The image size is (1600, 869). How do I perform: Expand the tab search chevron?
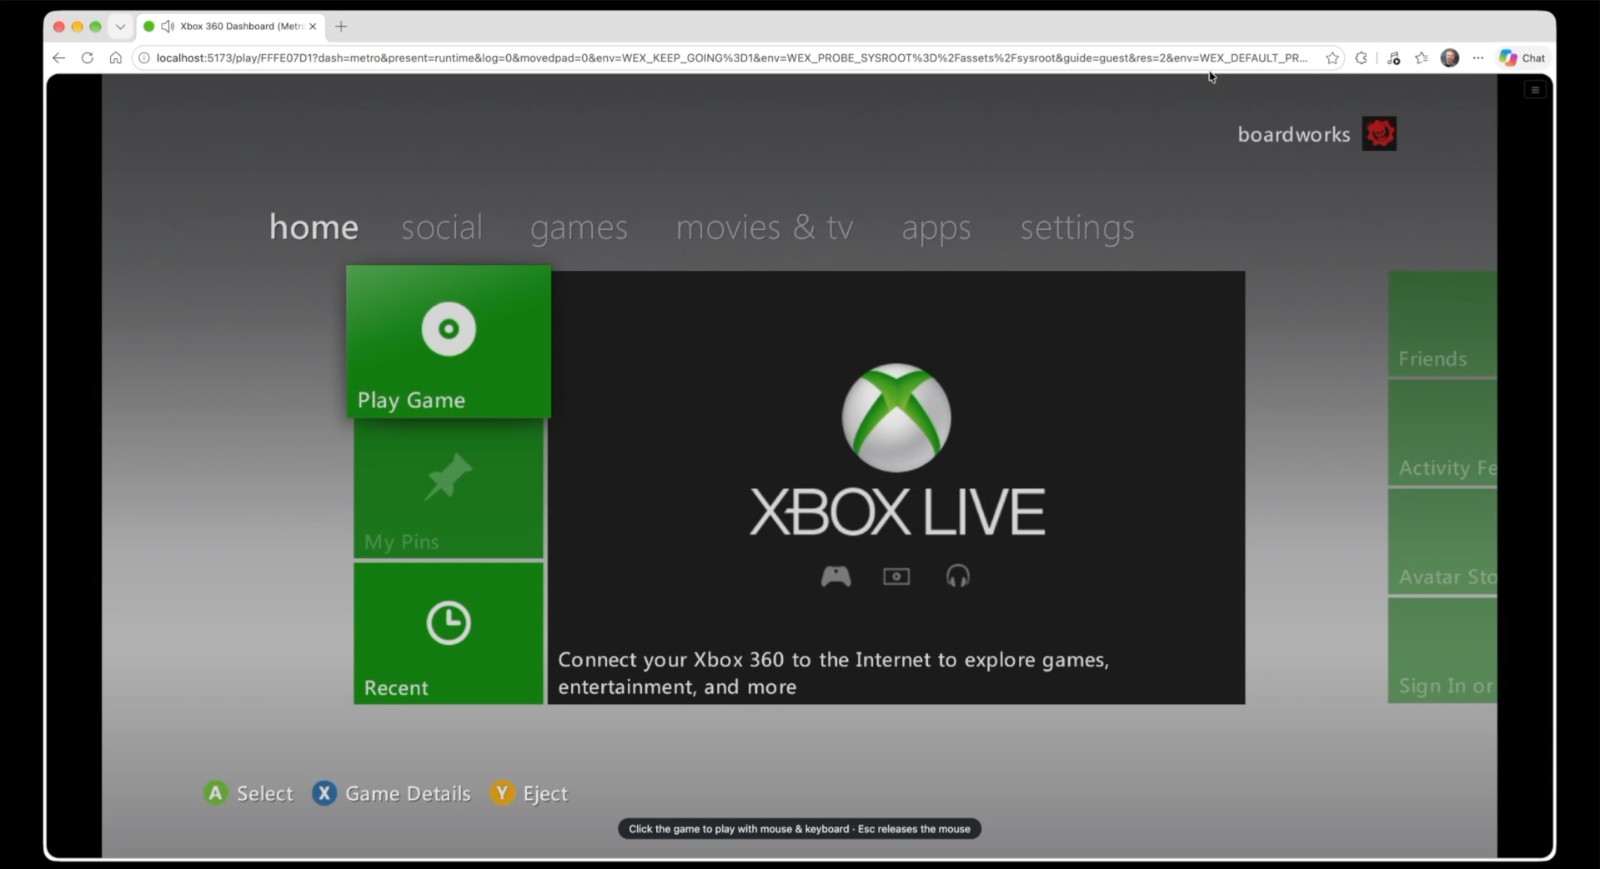click(x=120, y=26)
